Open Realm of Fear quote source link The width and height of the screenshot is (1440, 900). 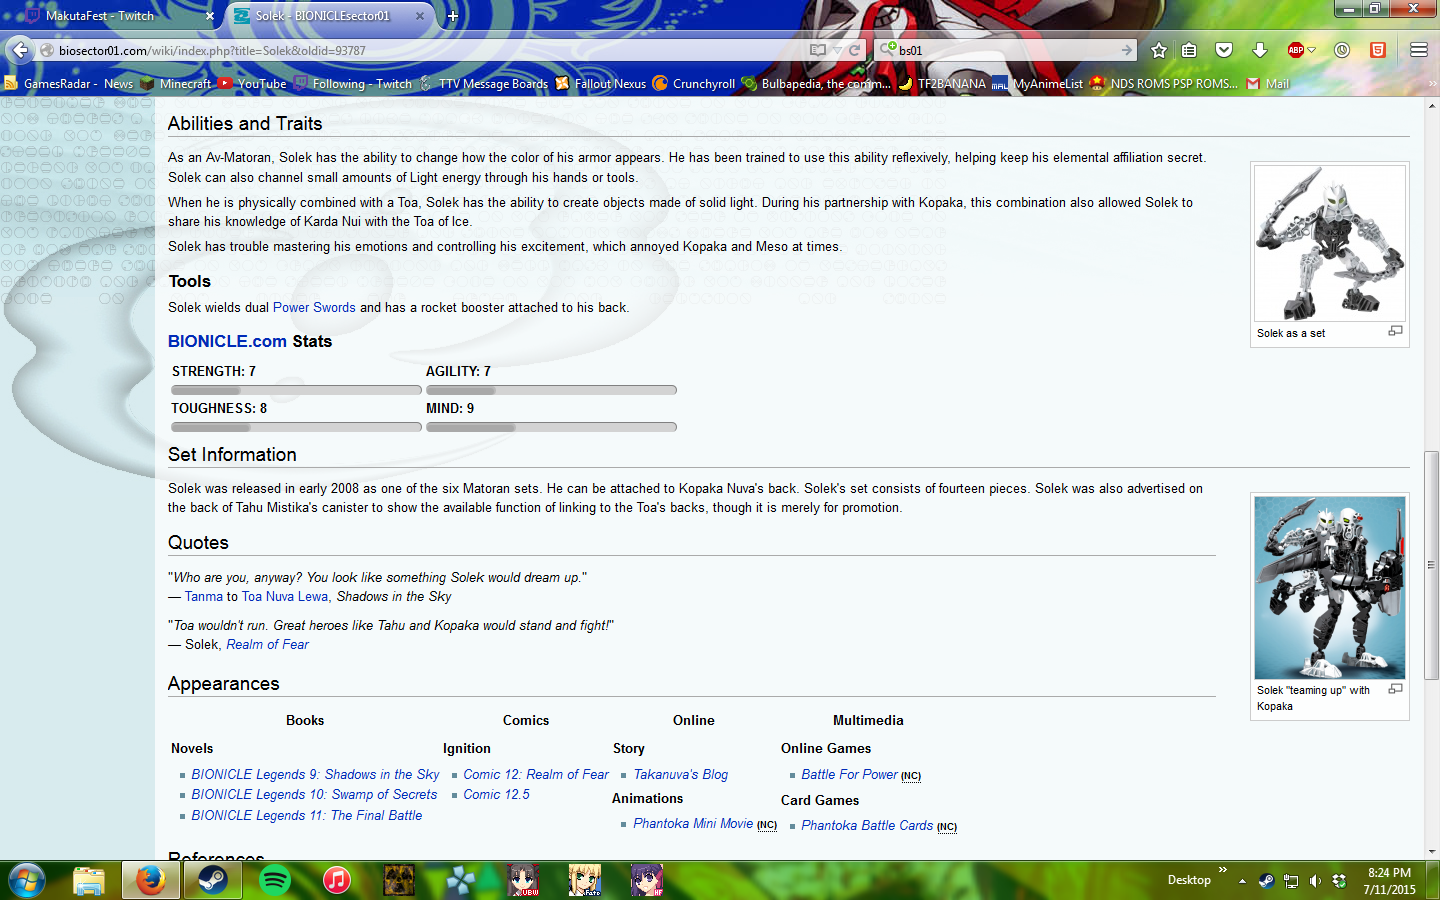(267, 644)
